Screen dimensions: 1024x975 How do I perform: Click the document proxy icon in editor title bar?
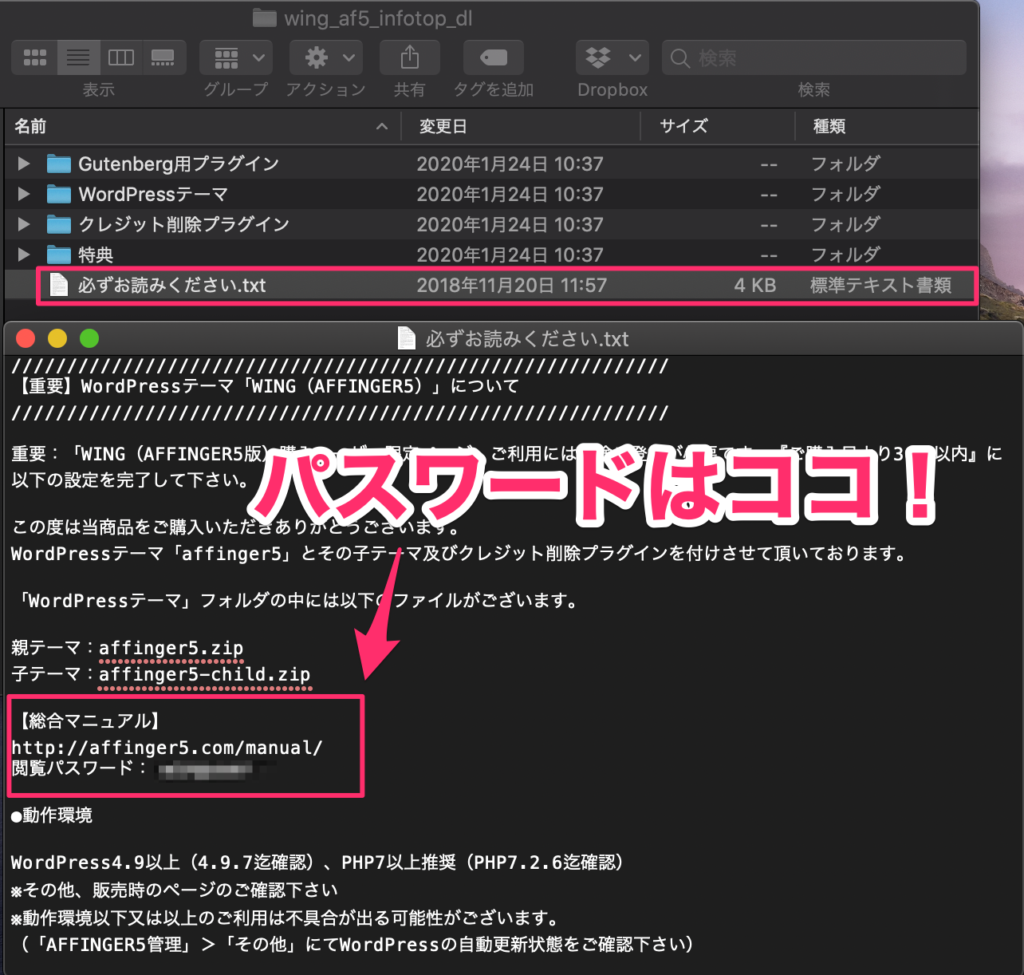(406, 338)
